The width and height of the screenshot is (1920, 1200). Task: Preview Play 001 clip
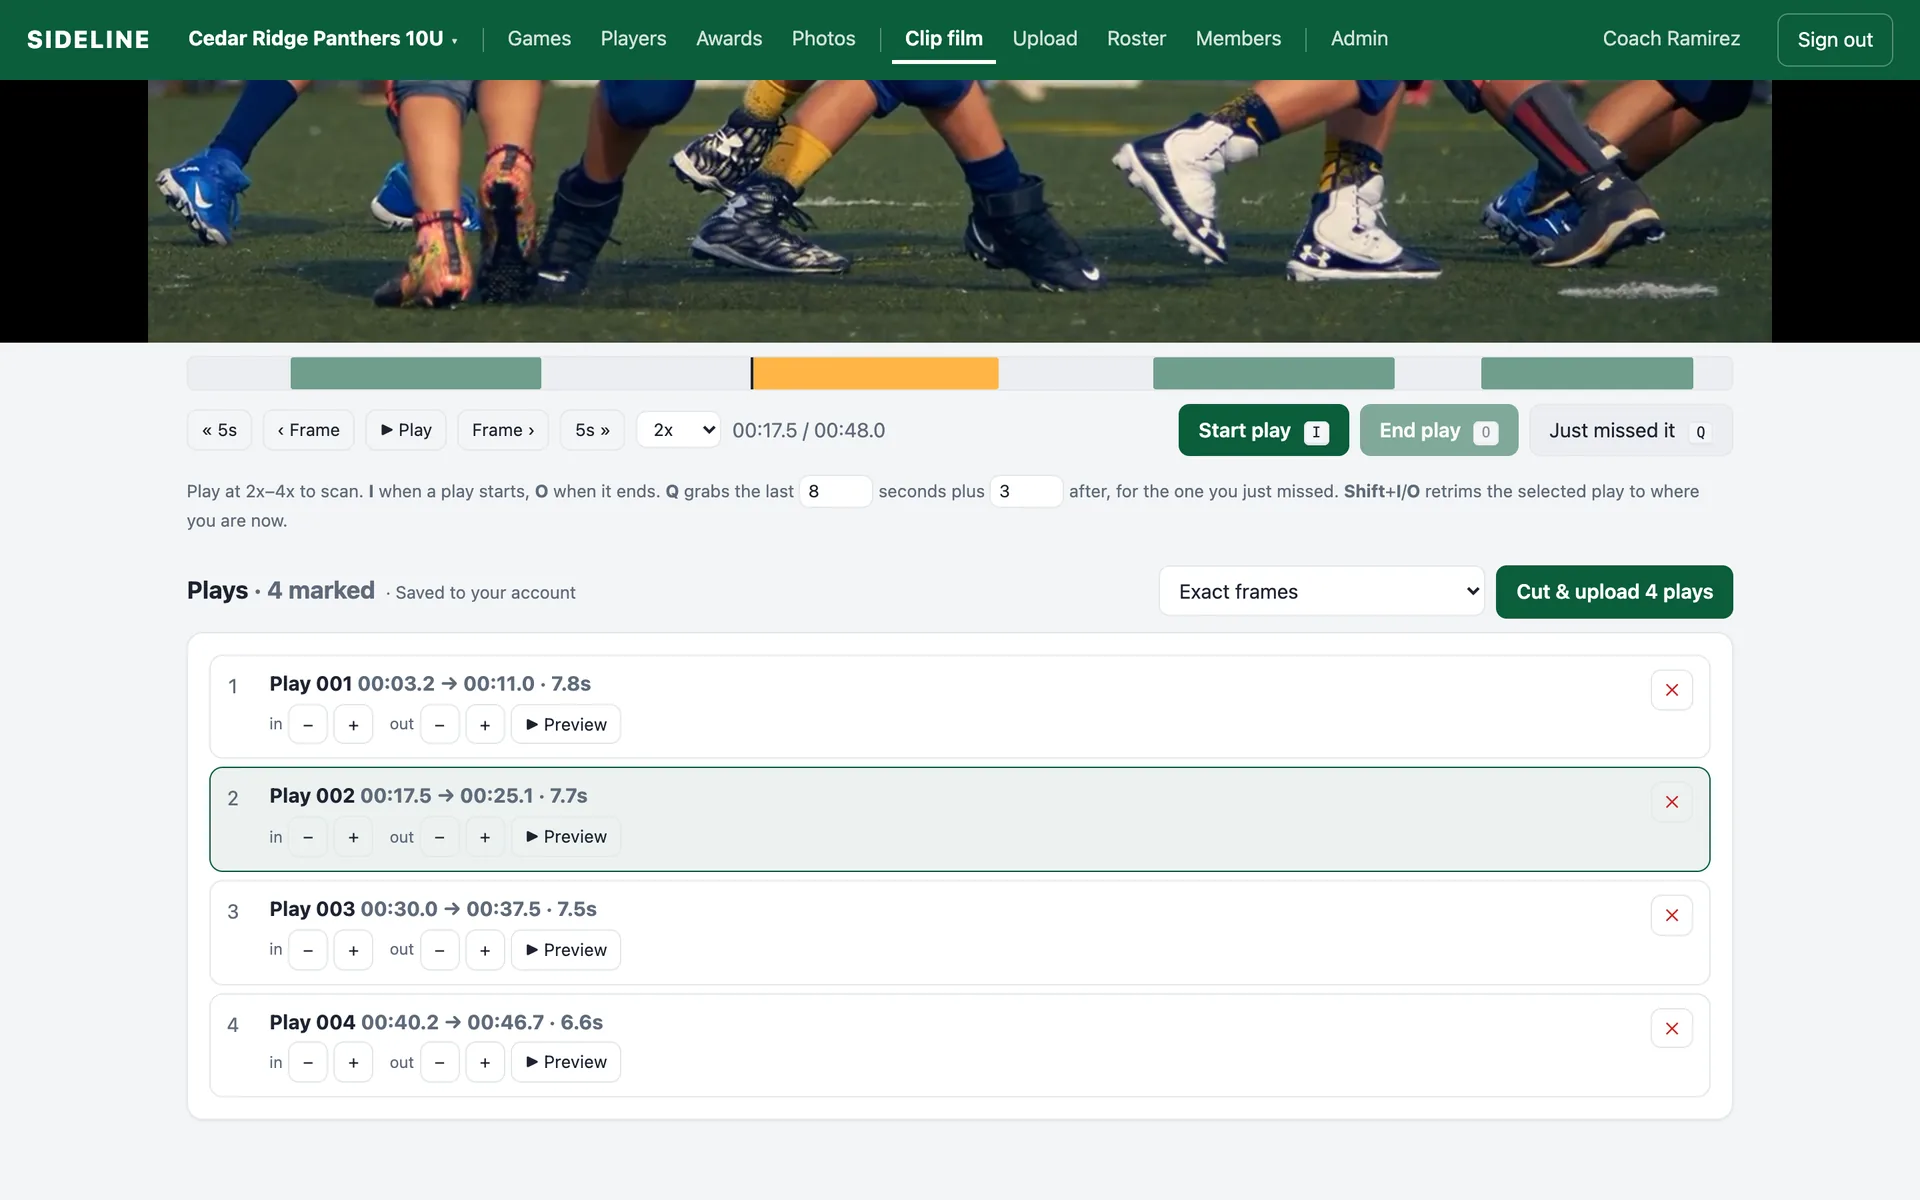click(x=566, y=724)
